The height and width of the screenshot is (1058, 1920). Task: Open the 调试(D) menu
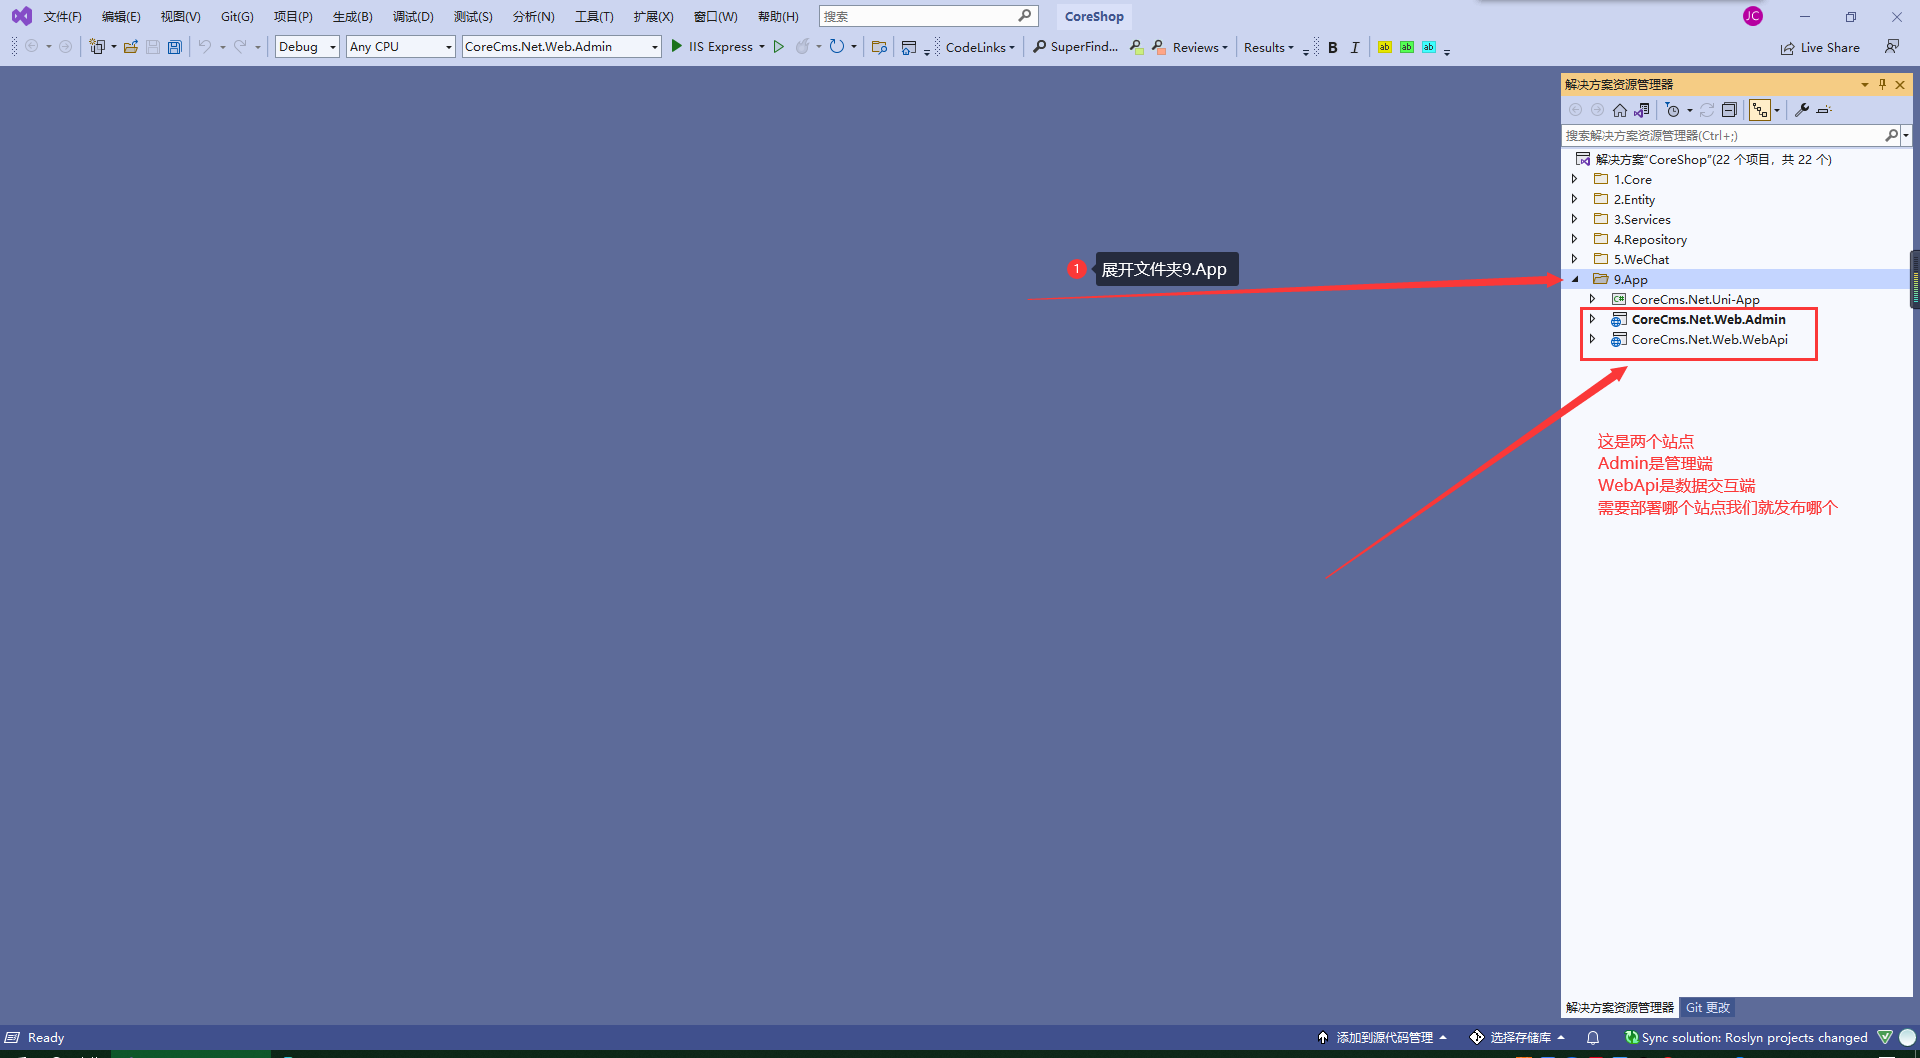(413, 17)
